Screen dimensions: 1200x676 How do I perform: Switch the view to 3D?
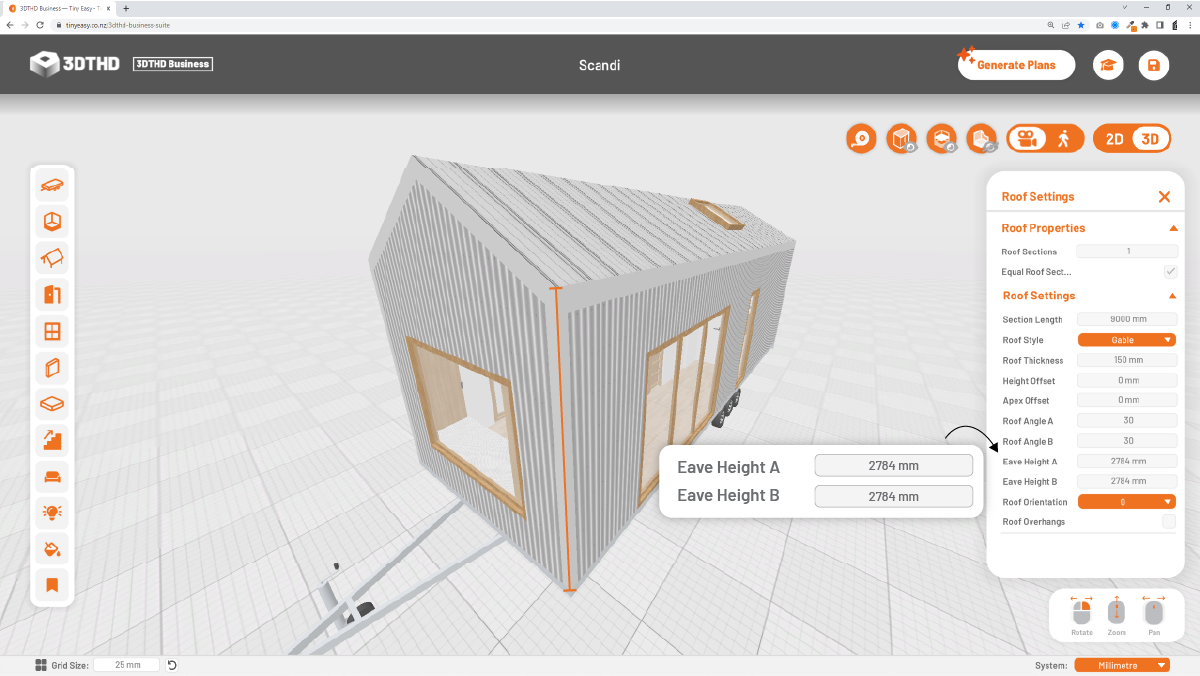1150,139
